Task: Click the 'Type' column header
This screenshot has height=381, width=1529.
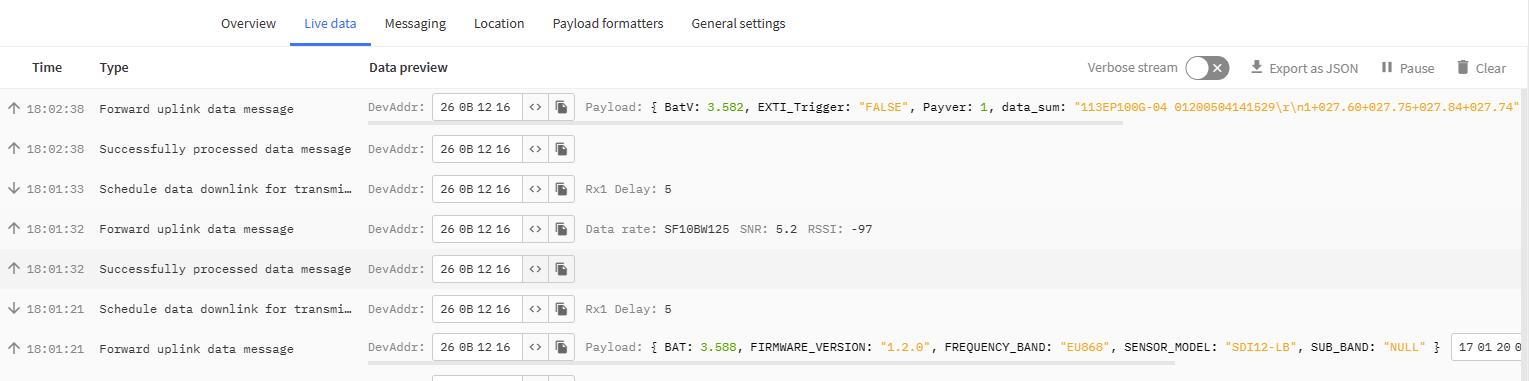Action: click(x=114, y=68)
